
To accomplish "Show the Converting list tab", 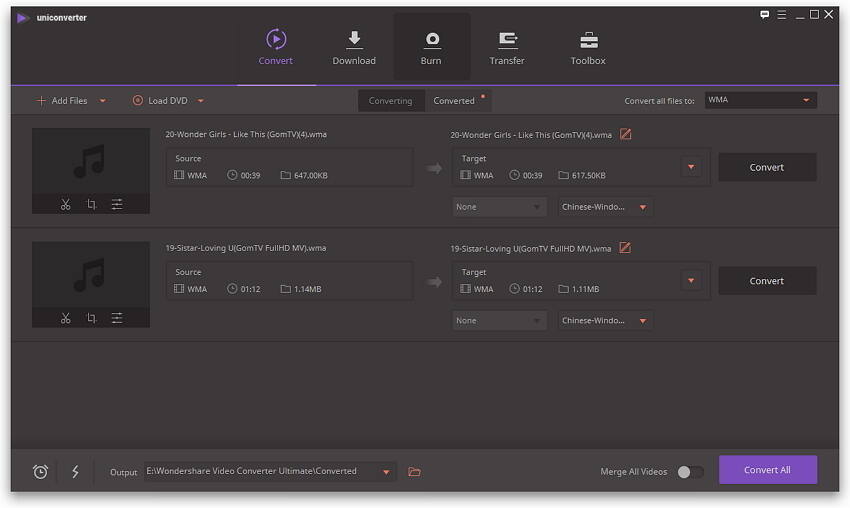I will coord(391,101).
